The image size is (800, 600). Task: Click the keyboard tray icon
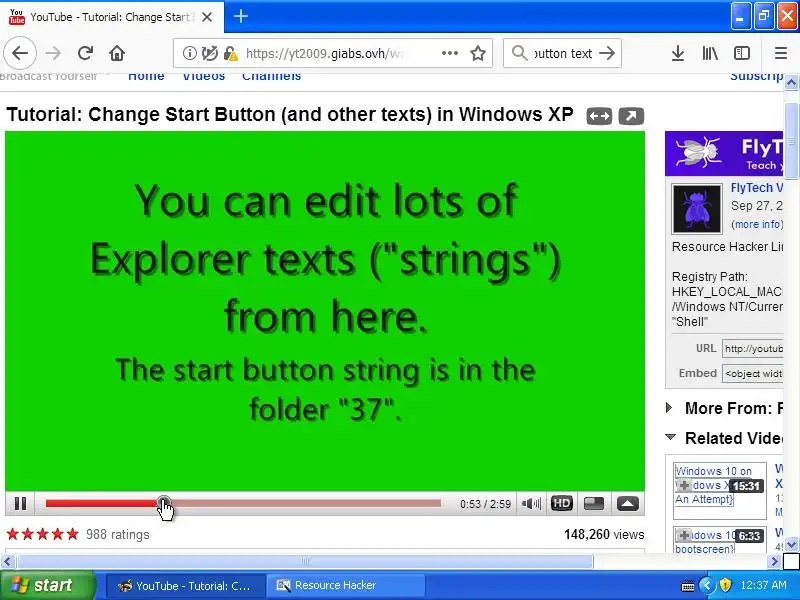(688, 586)
